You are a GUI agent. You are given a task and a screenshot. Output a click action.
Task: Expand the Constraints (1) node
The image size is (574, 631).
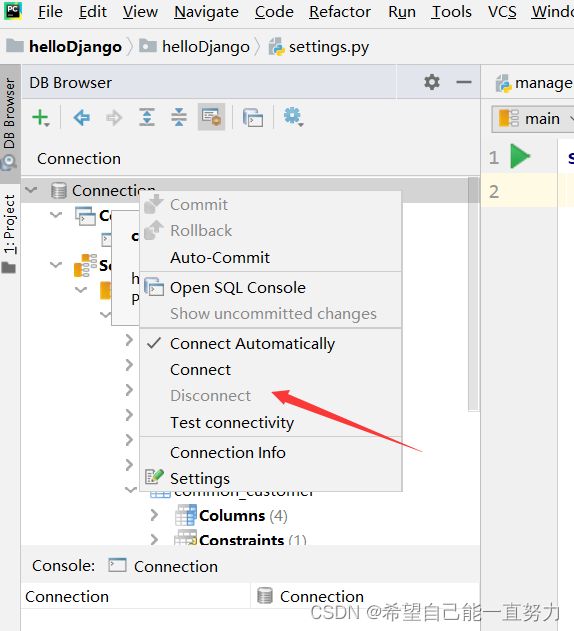click(x=154, y=539)
